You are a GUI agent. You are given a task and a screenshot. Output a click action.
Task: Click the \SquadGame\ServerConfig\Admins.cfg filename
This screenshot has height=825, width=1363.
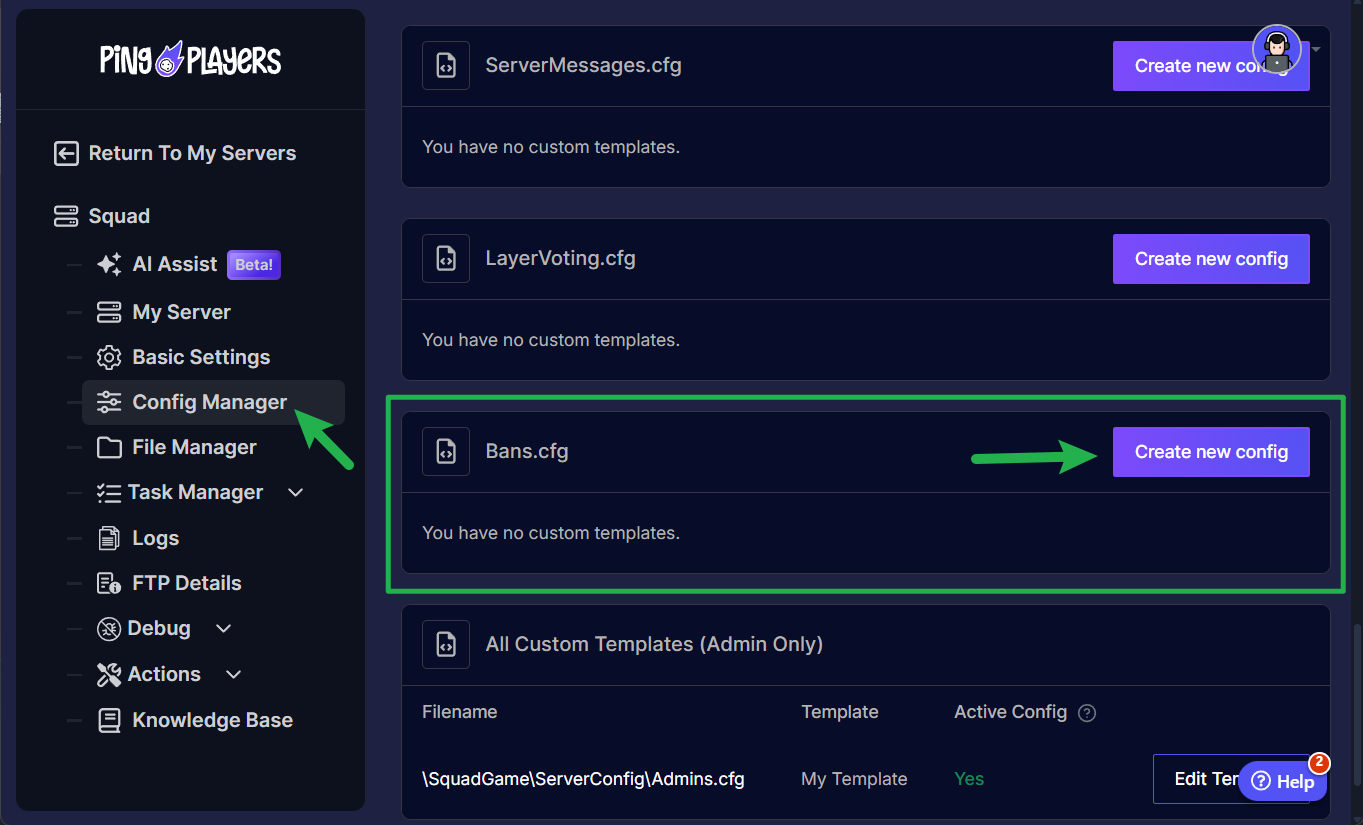tap(583, 779)
